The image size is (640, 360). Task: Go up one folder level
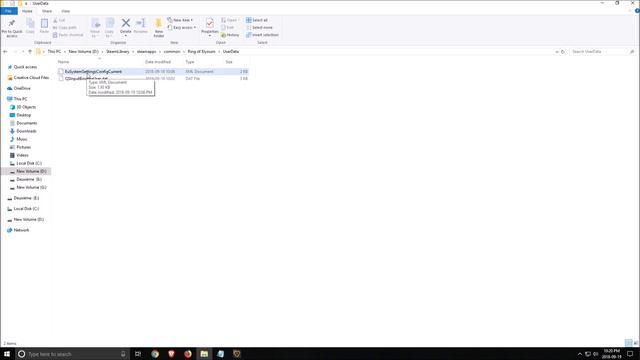click(30, 51)
